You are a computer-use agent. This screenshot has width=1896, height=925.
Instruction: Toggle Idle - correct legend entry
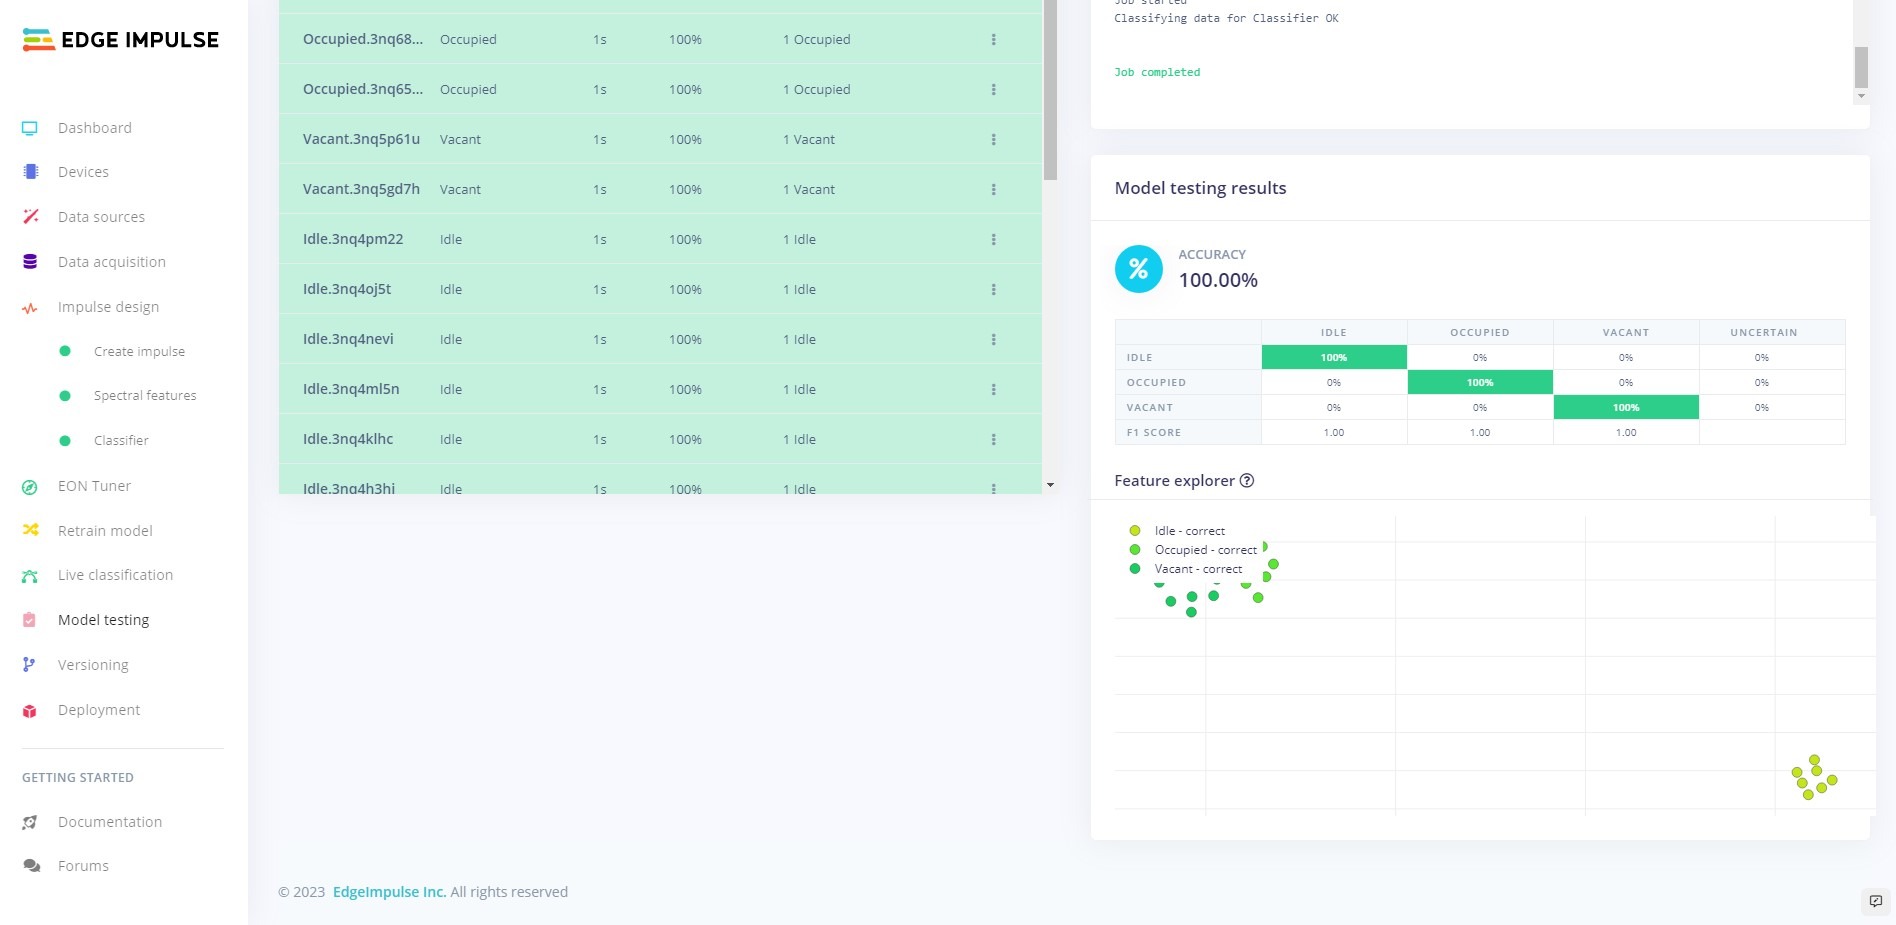pos(1189,531)
